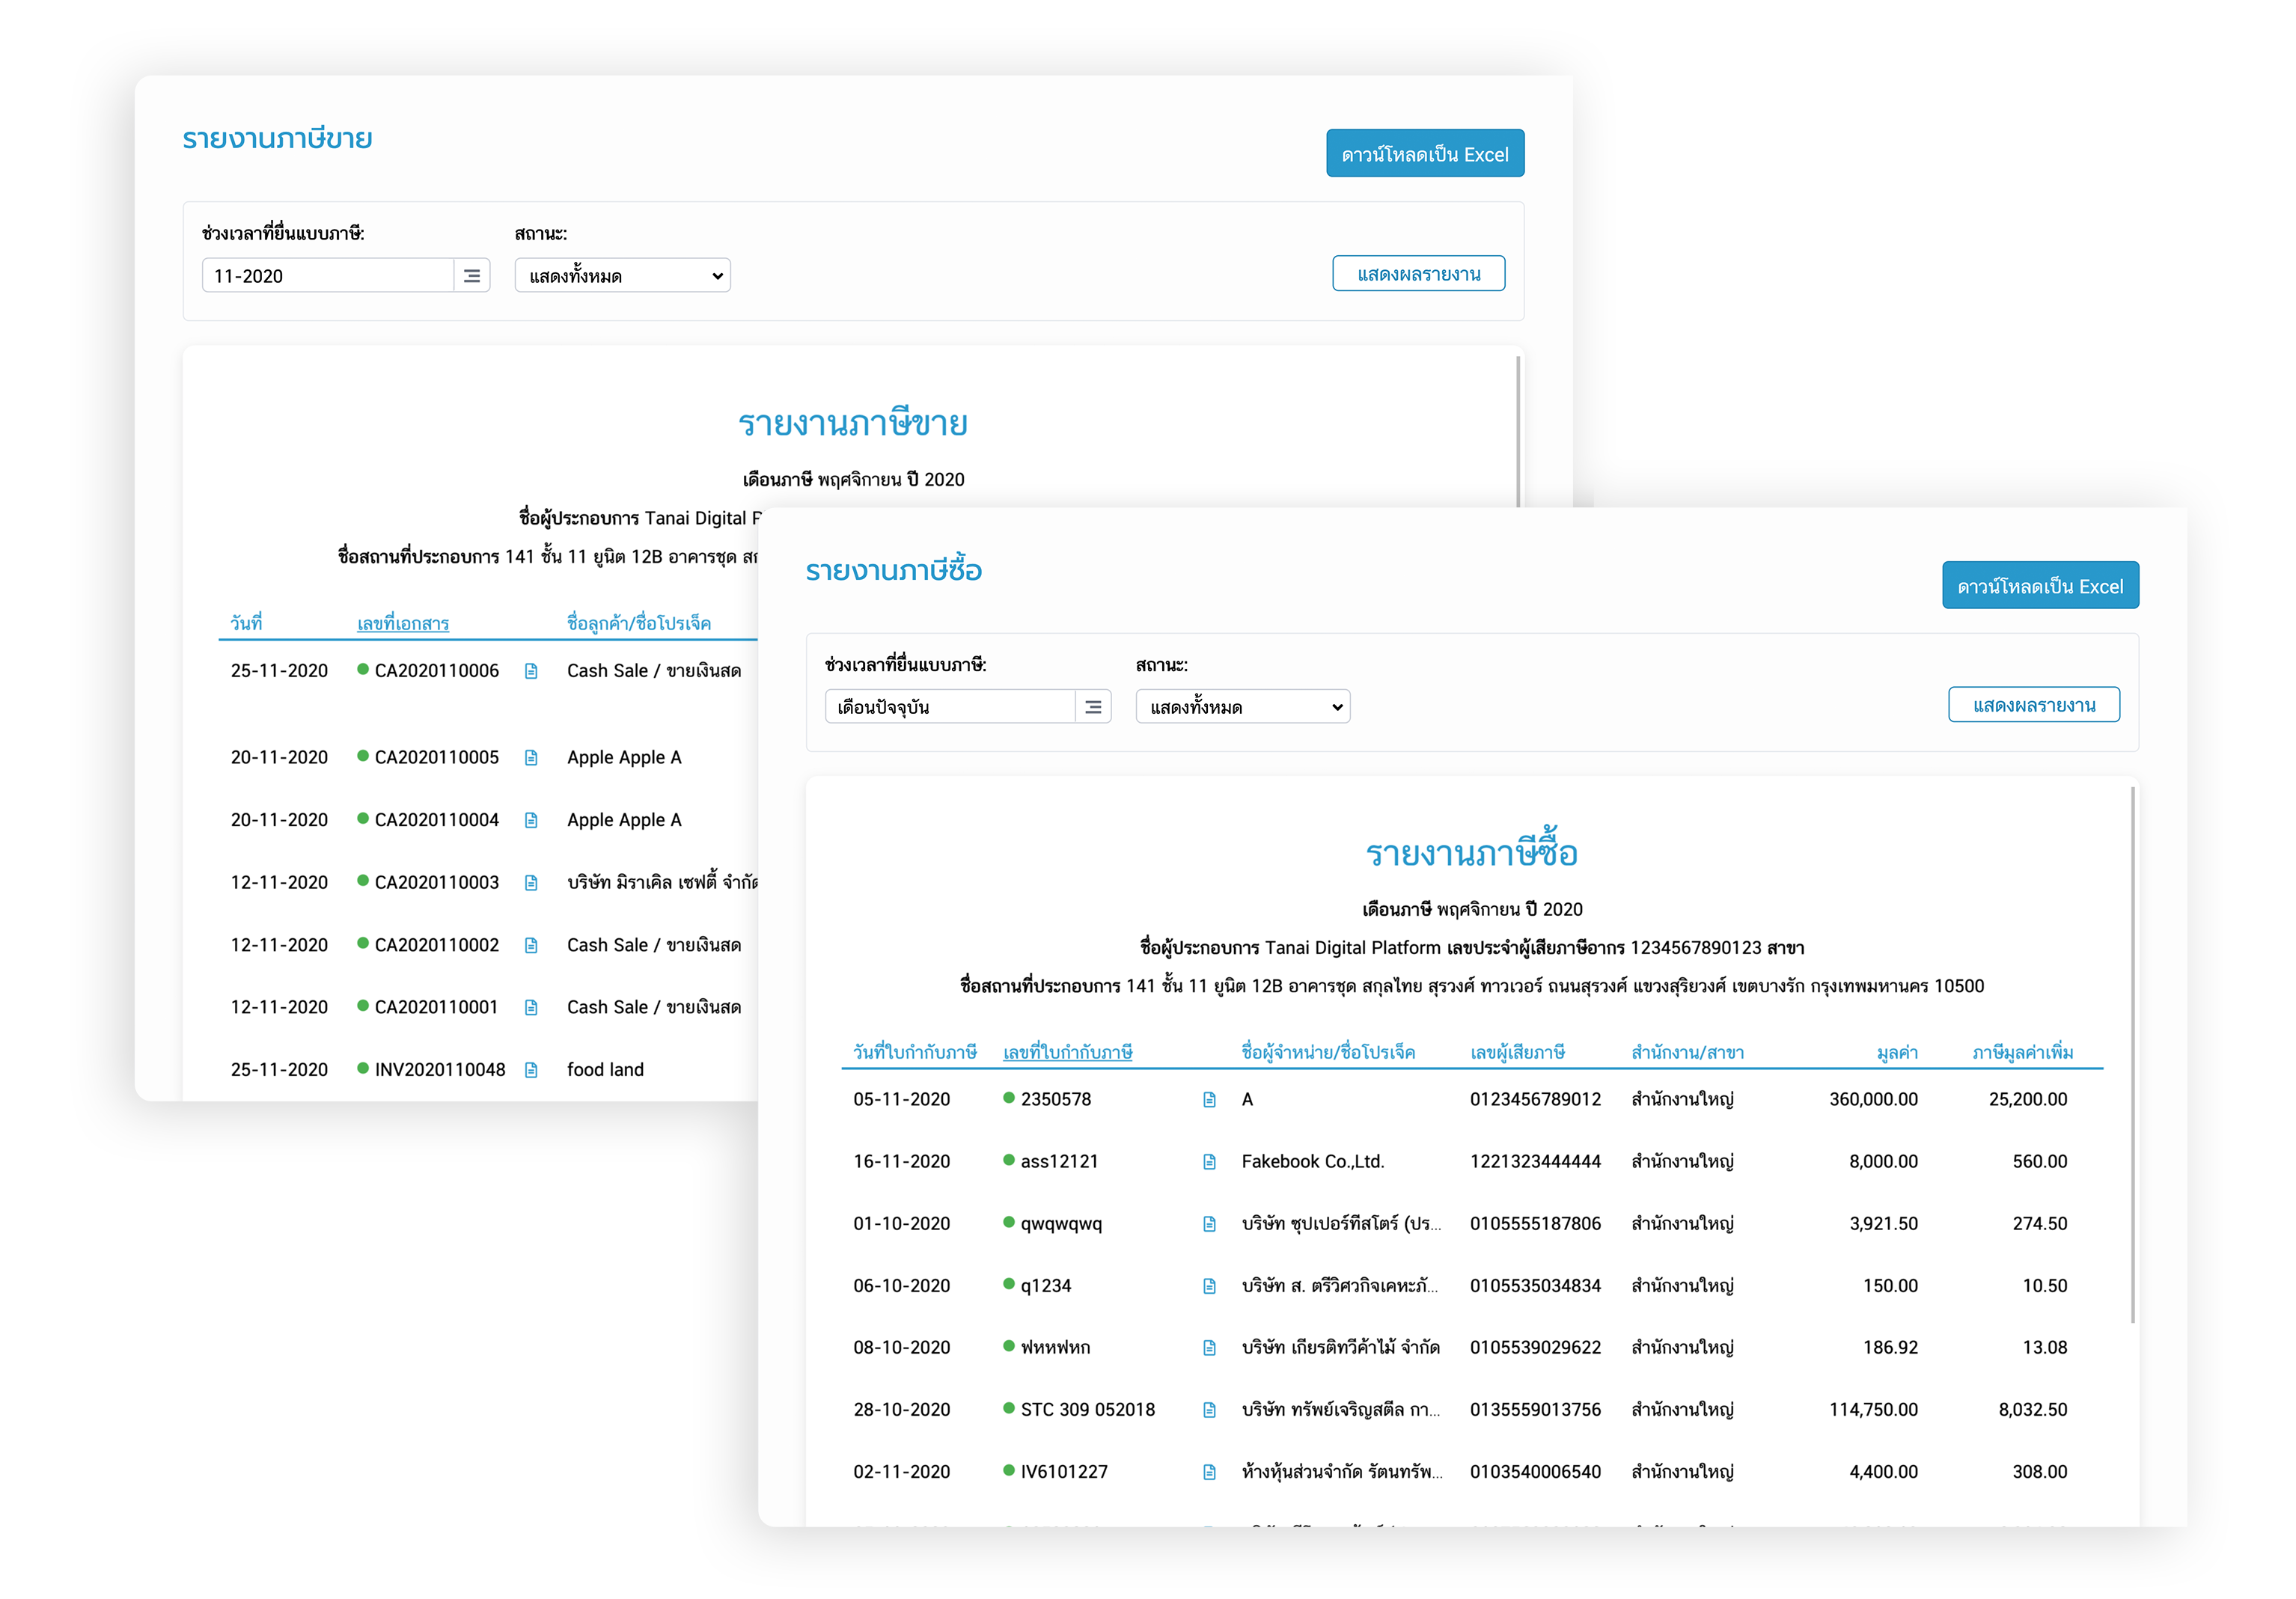Open document icon for STC 309 052018

tap(1209, 1410)
